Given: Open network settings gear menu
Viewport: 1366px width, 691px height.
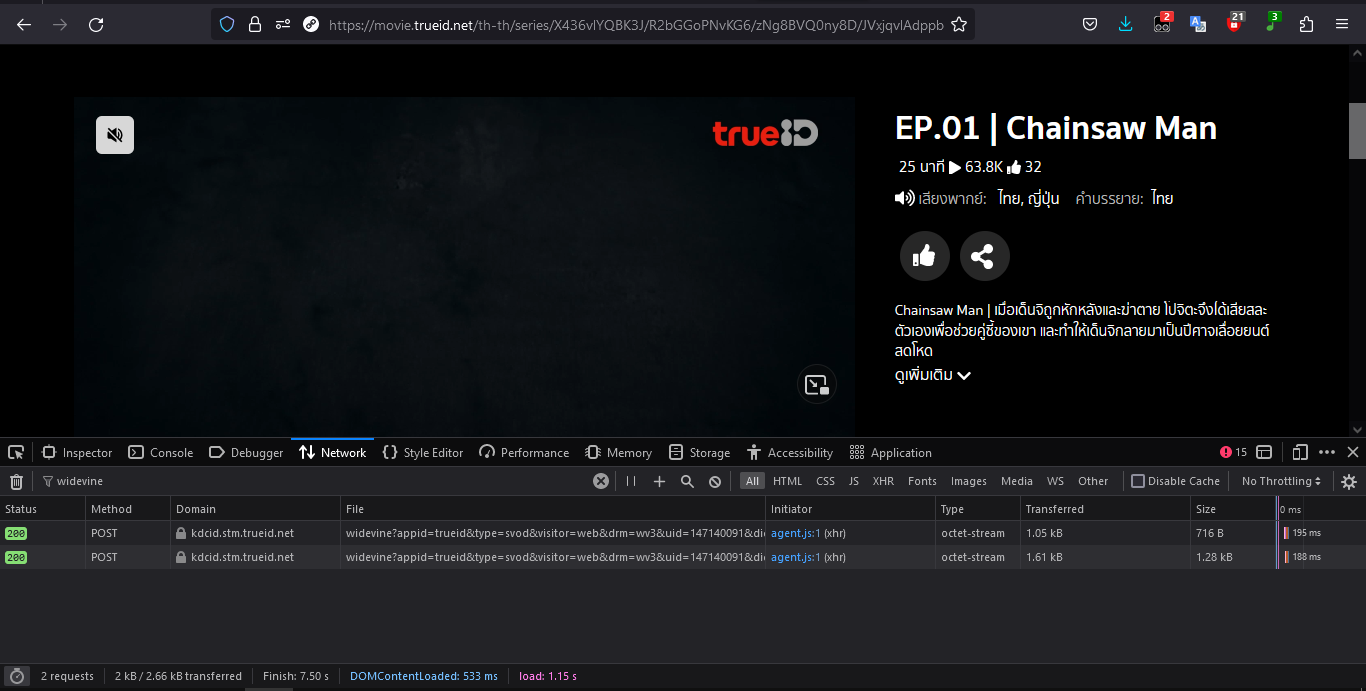Looking at the screenshot, I should 1349,481.
